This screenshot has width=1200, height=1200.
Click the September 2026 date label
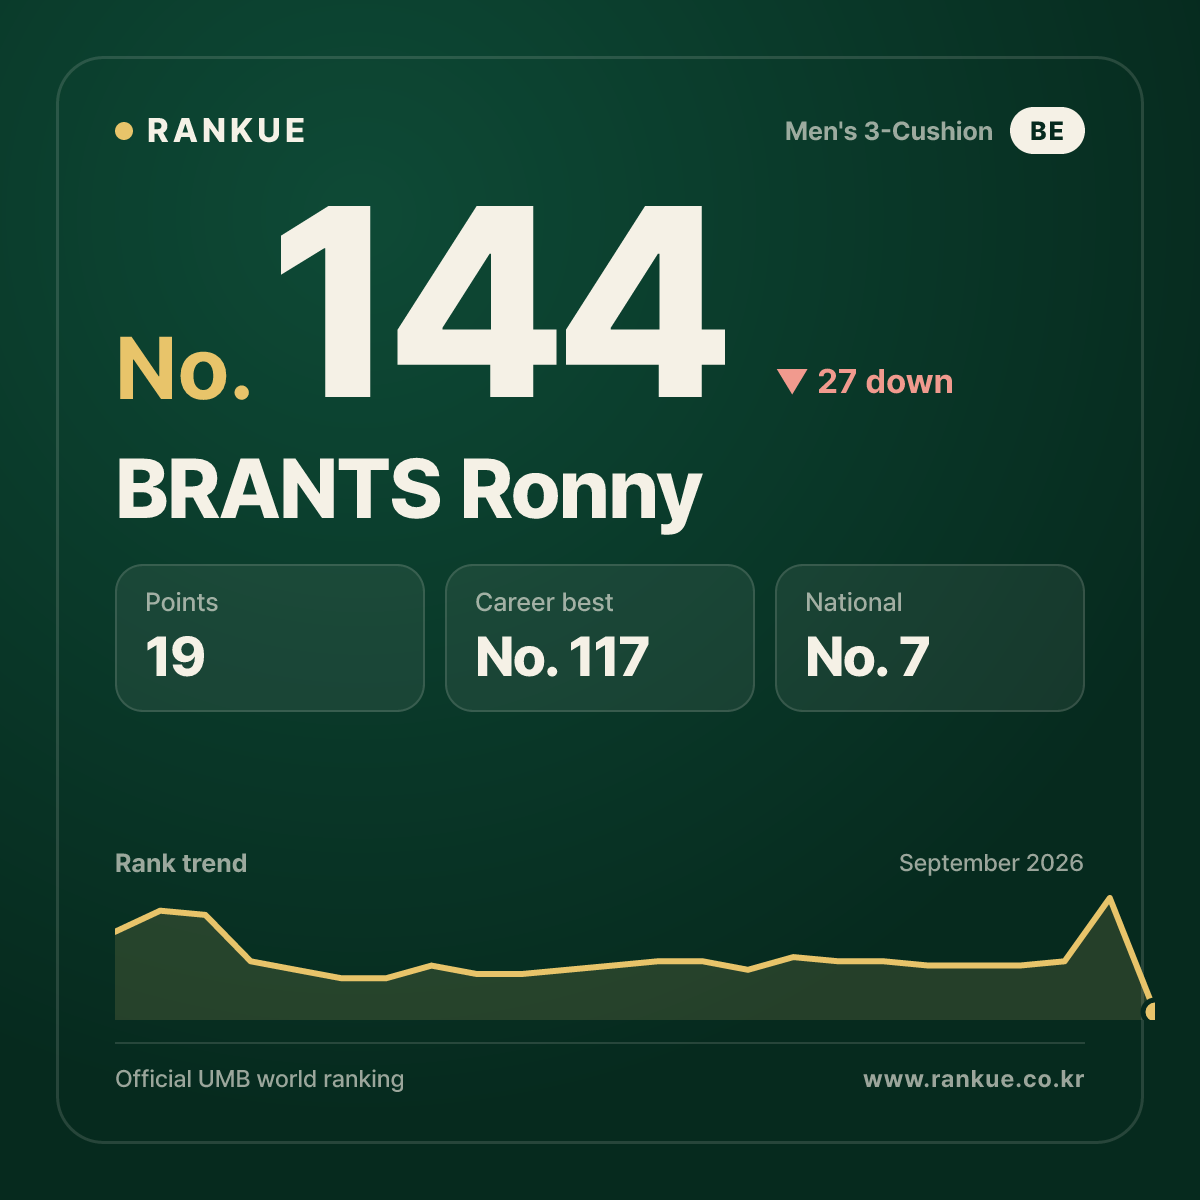[x=991, y=863]
